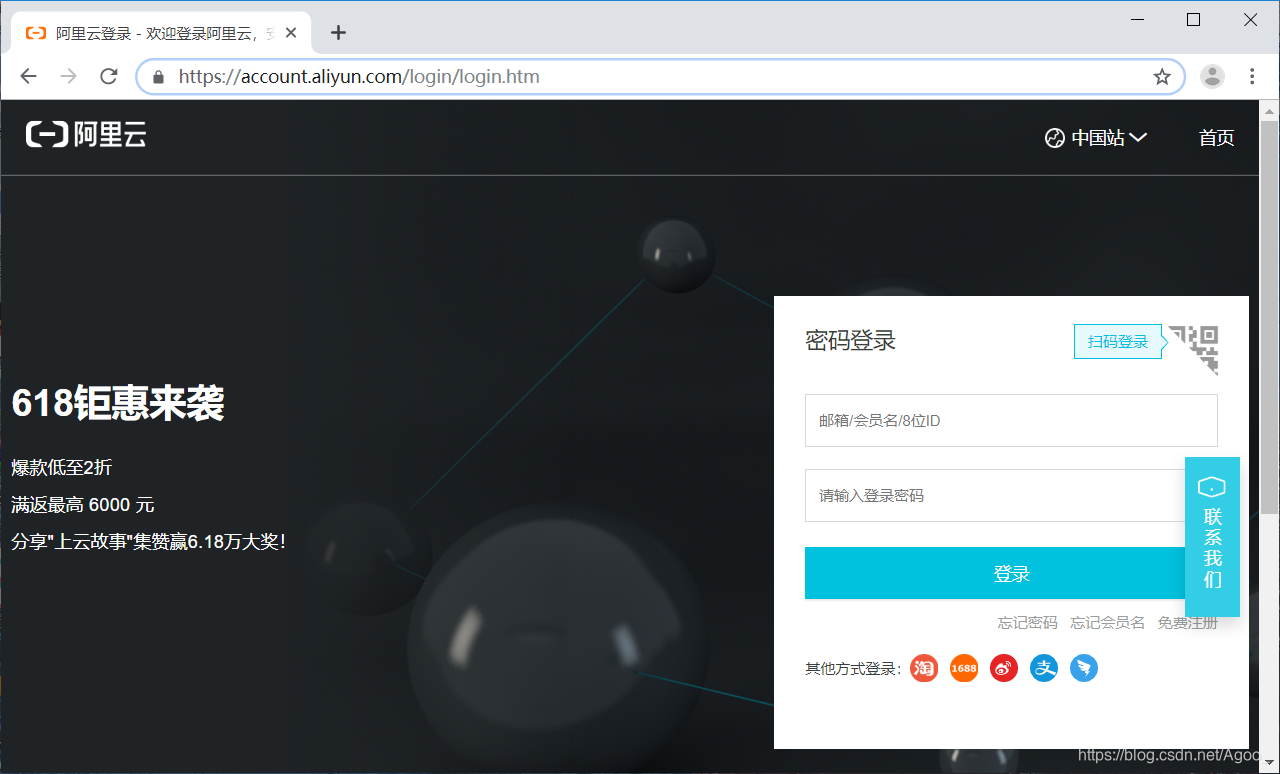Screen dimensions: 1280x774
Task: Open the 忘记密码 forgot password link
Action: click(x=1027, y=621)
